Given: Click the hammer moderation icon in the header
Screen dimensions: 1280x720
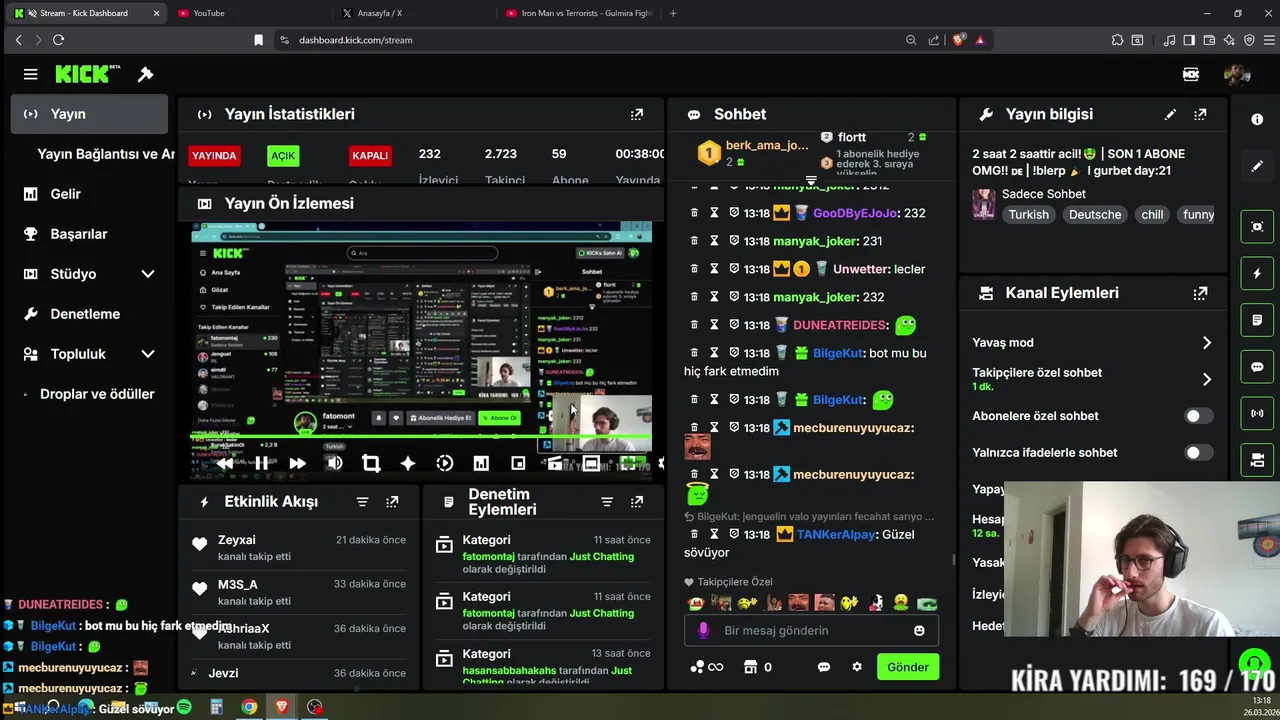Looking at the screenshot, I should 145,74.
